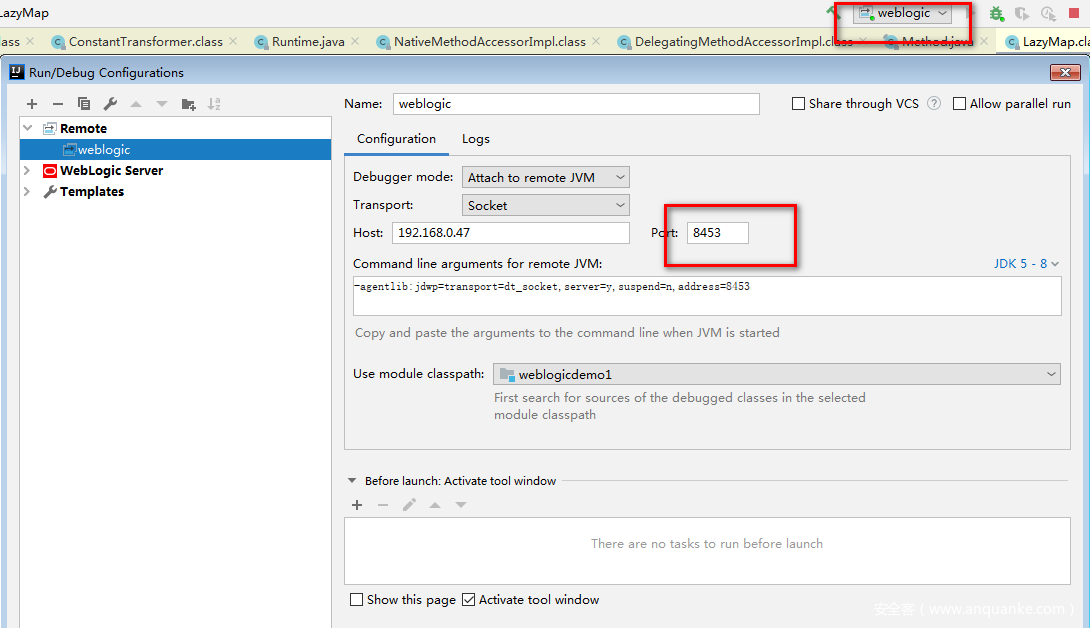Click help icon beside Share through VCS
Viewport: 1090px width, 628px height.
[x=934, y=103]
